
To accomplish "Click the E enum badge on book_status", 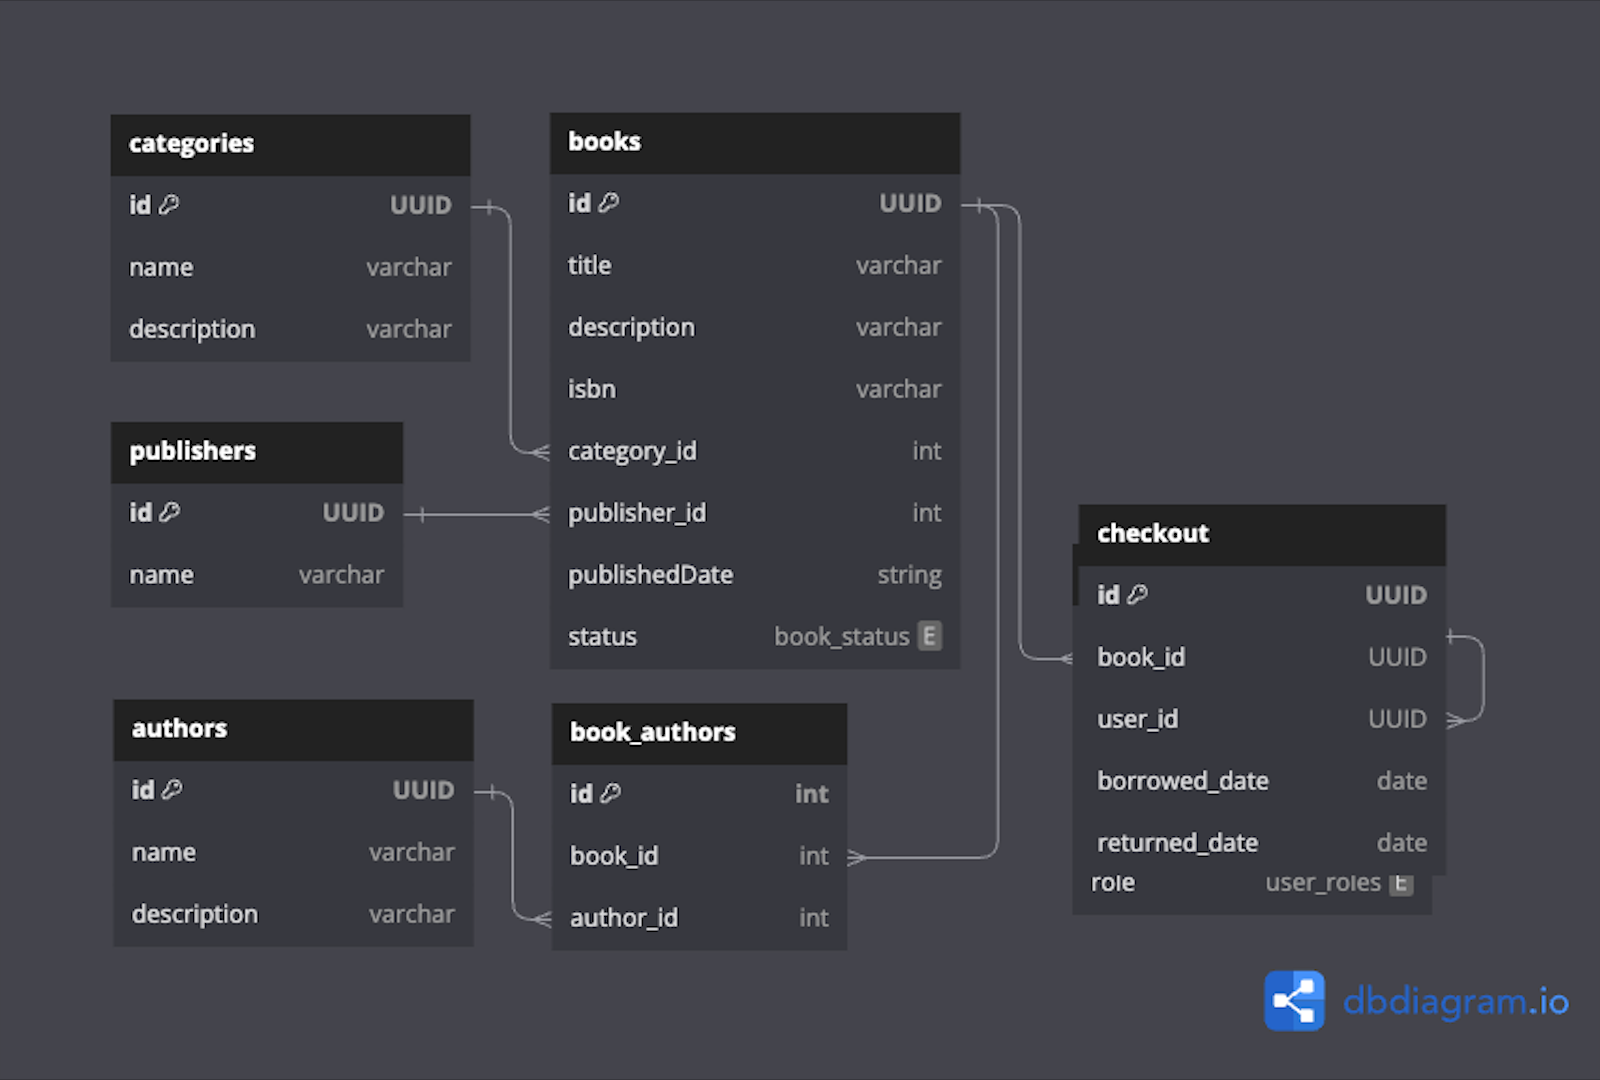I will pos(929,635).
